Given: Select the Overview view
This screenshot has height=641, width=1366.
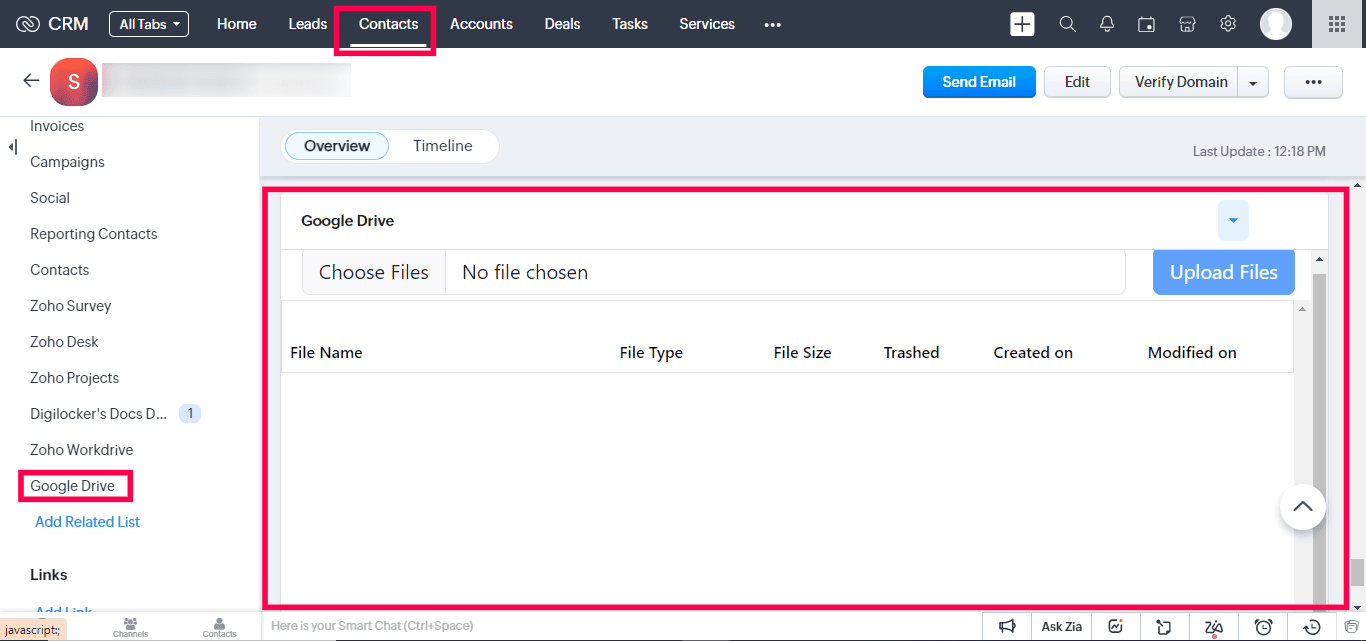Looking at the screenshot, I should pos(337,146).
